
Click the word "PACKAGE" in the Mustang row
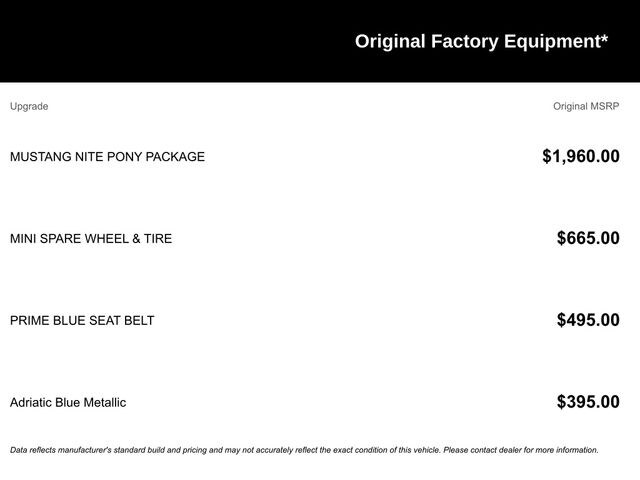[x=174, y=157]
